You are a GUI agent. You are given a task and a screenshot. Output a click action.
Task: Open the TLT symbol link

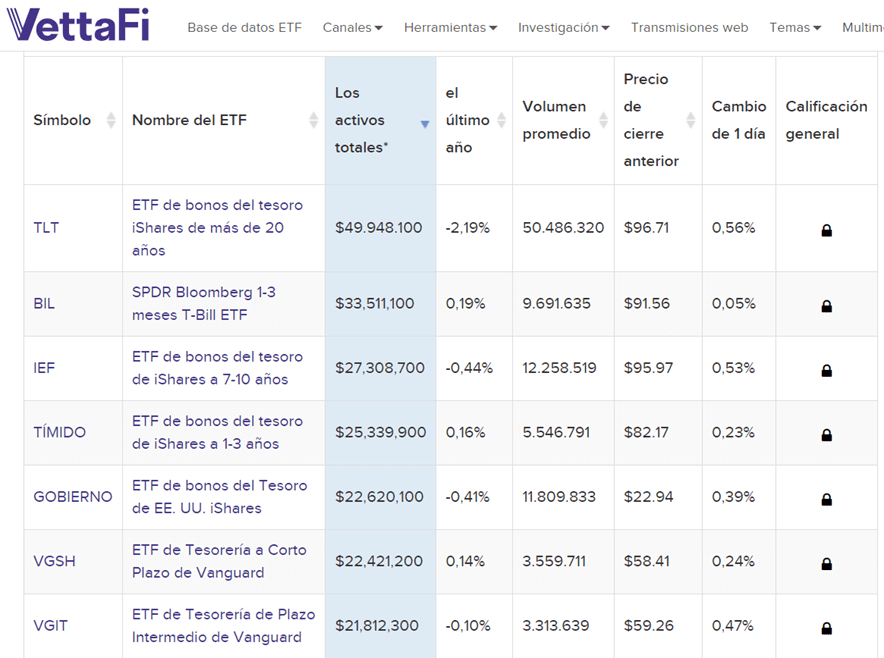(x=46, y=228)
